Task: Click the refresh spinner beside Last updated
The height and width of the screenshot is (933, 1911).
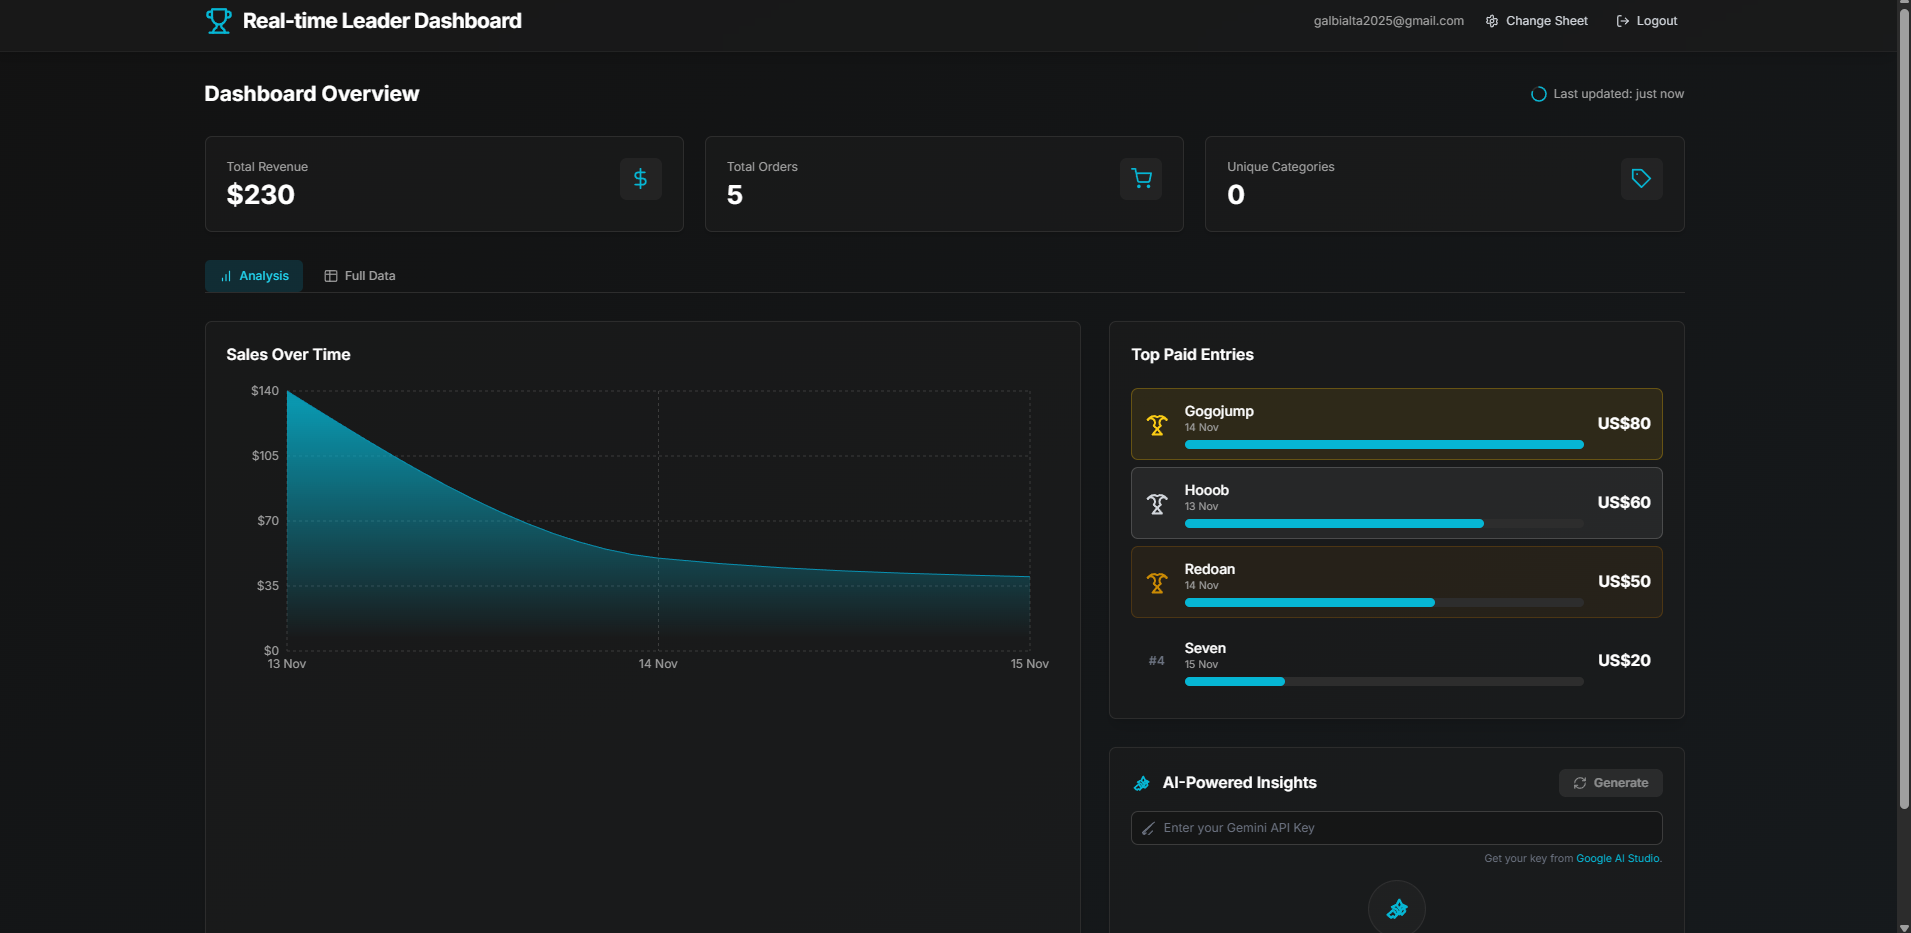Action: tap(1538, 94)
